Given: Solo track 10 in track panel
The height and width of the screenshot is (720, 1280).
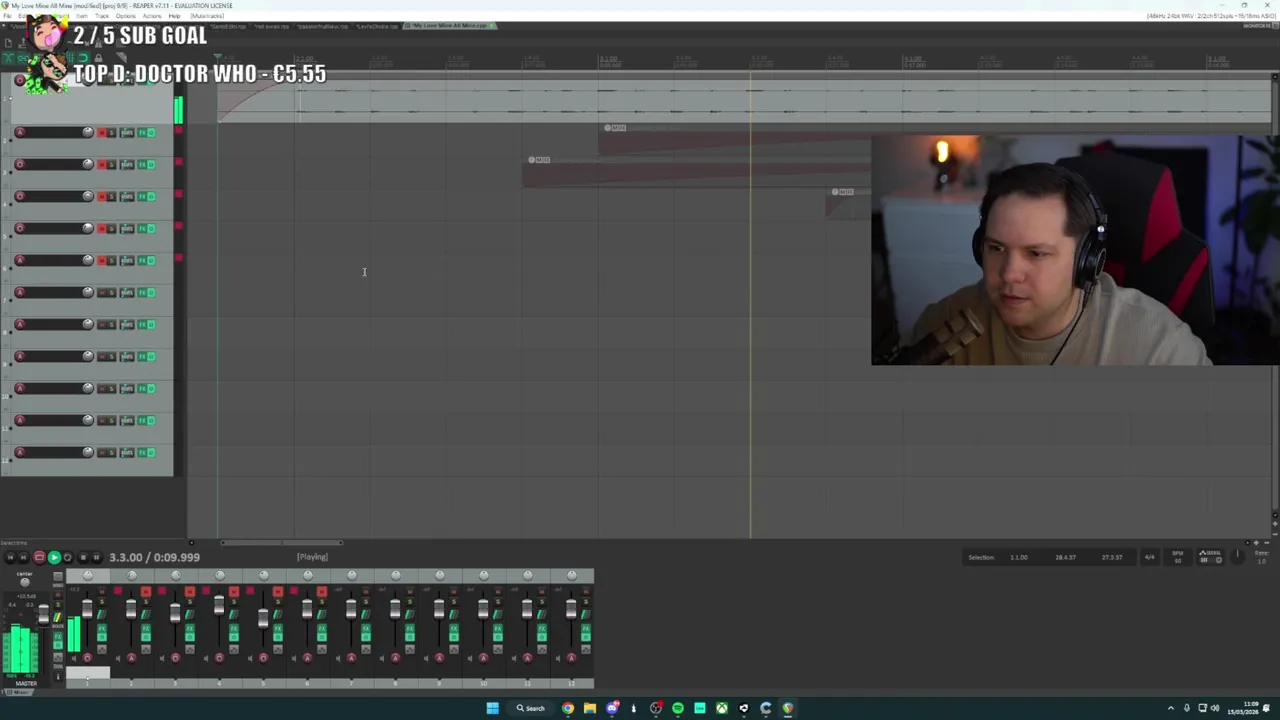Looking at the screenshot, I should pos(112,388).
